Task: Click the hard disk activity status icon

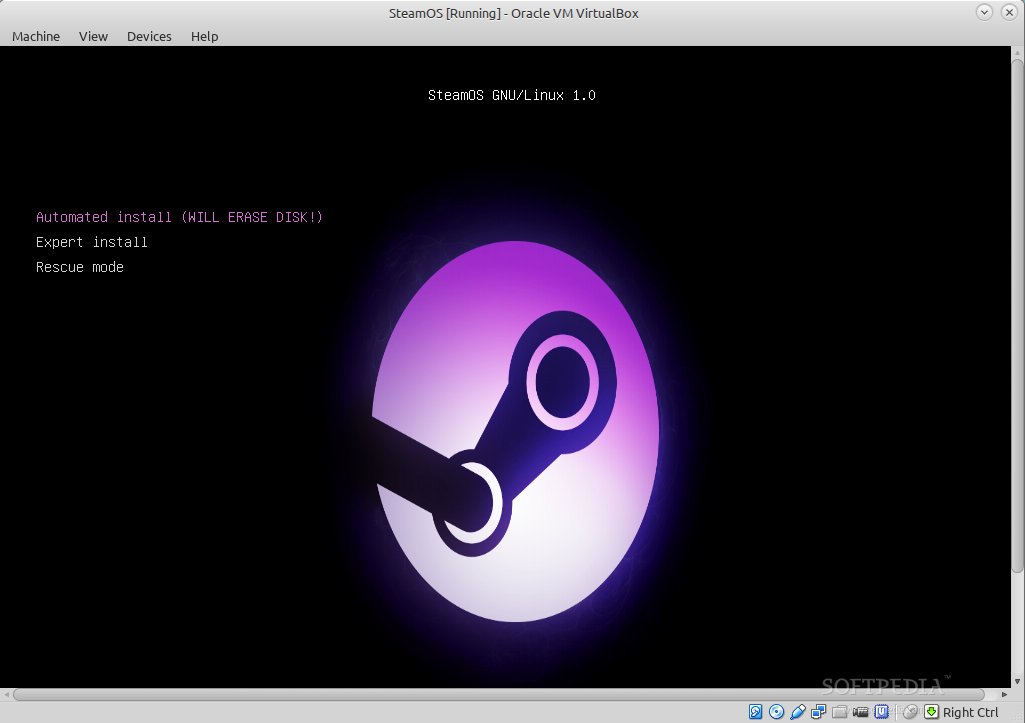Action: coord(755,711)
